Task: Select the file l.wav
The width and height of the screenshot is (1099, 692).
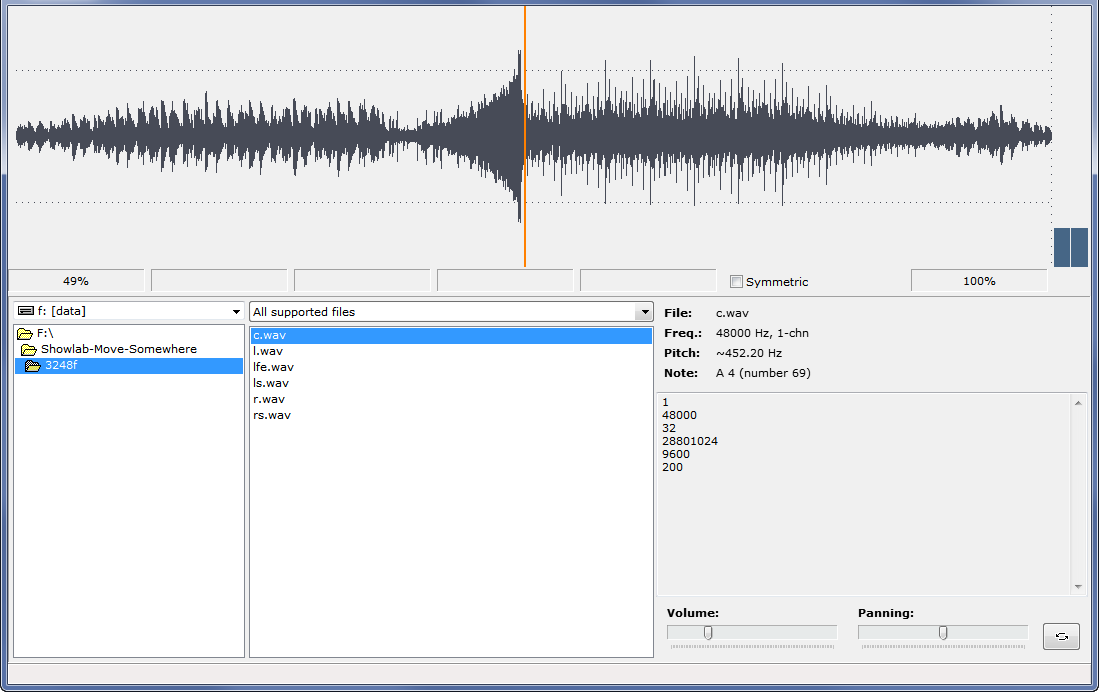Action: 268,351
